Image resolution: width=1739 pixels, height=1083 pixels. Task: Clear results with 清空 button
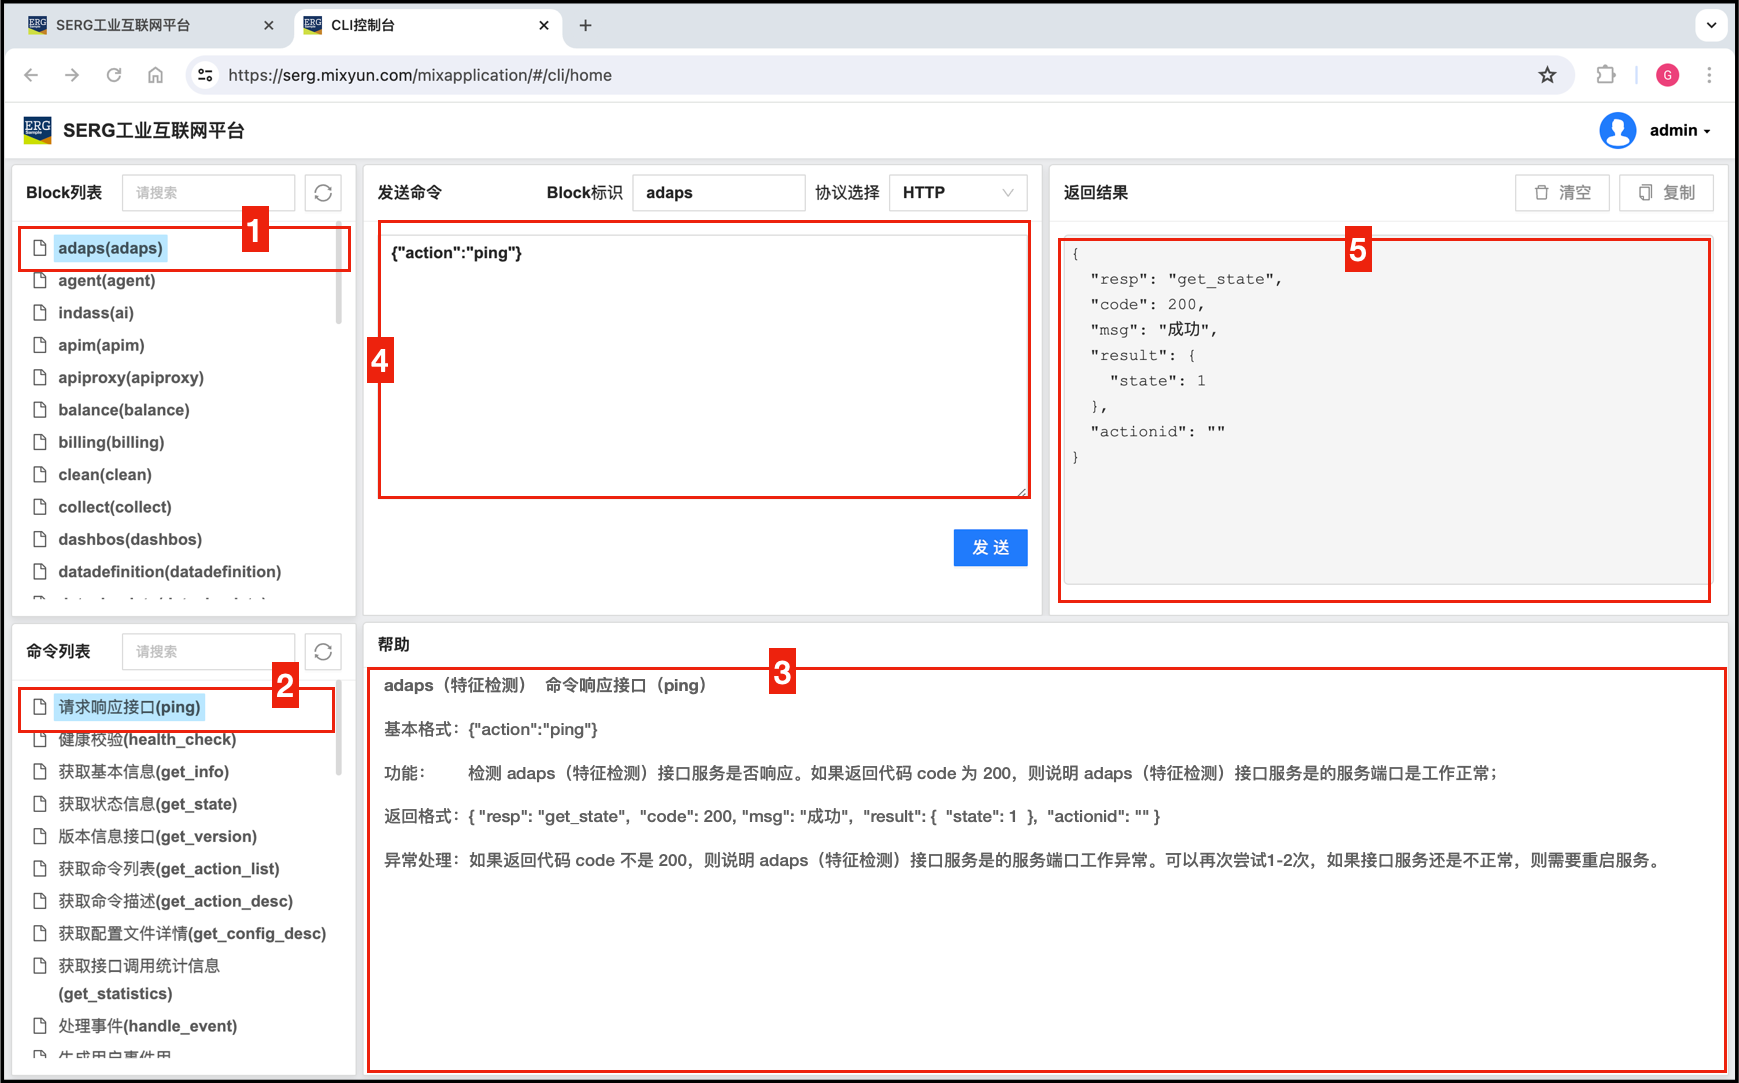pyautogui.click(x=1562, y=193)
